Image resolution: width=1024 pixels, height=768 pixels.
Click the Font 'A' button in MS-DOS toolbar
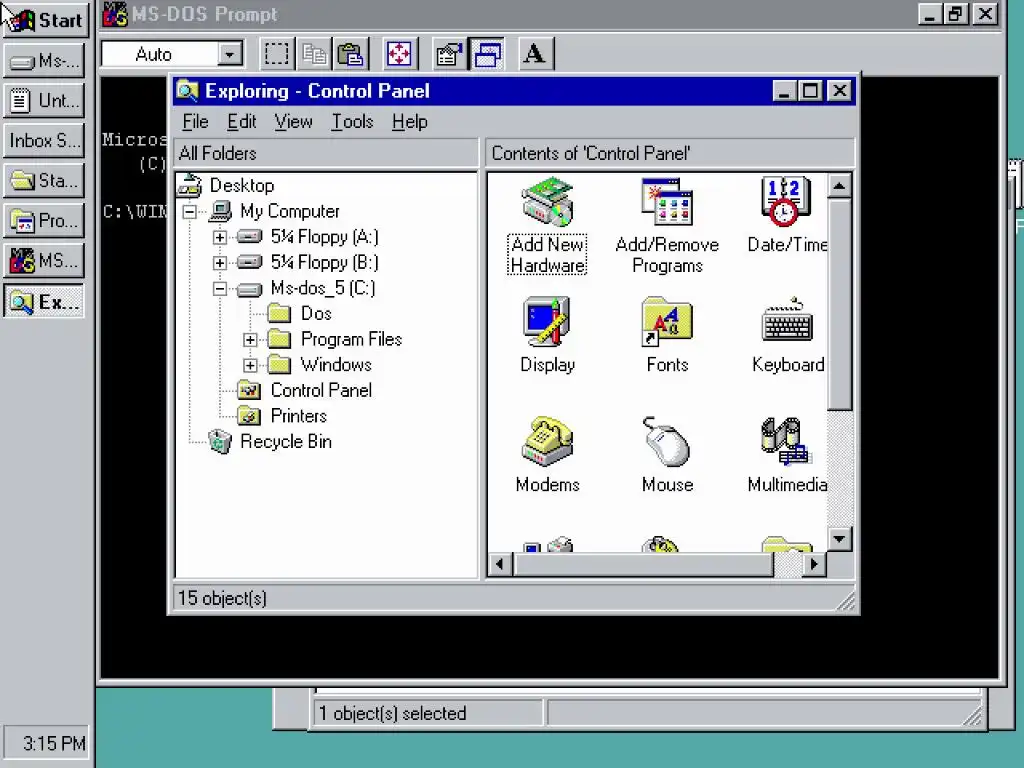(535, 54)
